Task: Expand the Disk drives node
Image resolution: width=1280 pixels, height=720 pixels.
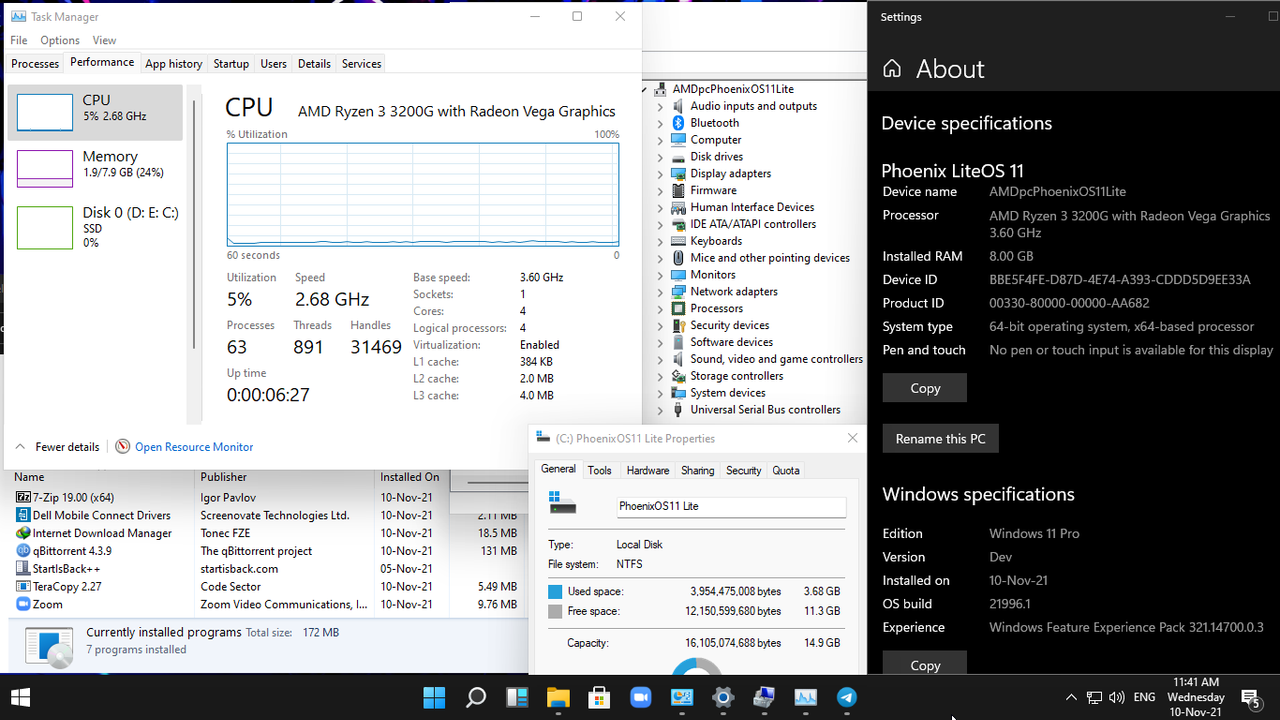Action: coord(660,157)
